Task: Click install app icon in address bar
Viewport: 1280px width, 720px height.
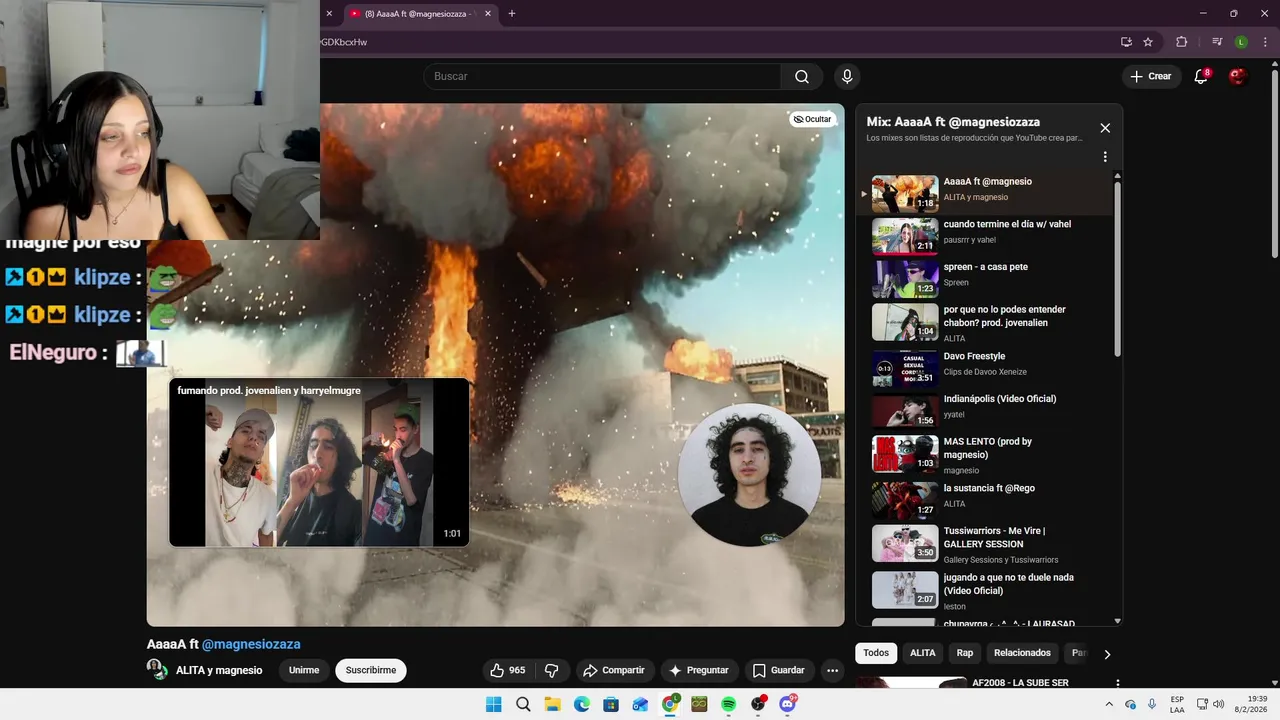Action: (1126, 42)
